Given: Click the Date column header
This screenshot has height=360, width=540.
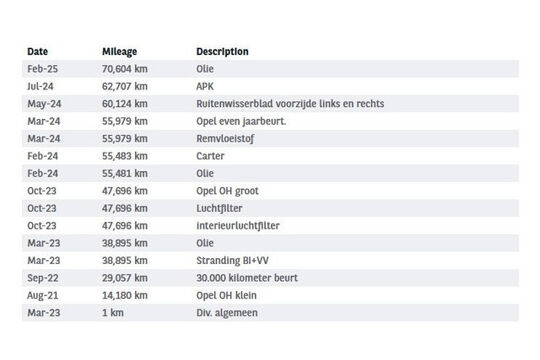Looking at the screenshot, I should point(38,52).
